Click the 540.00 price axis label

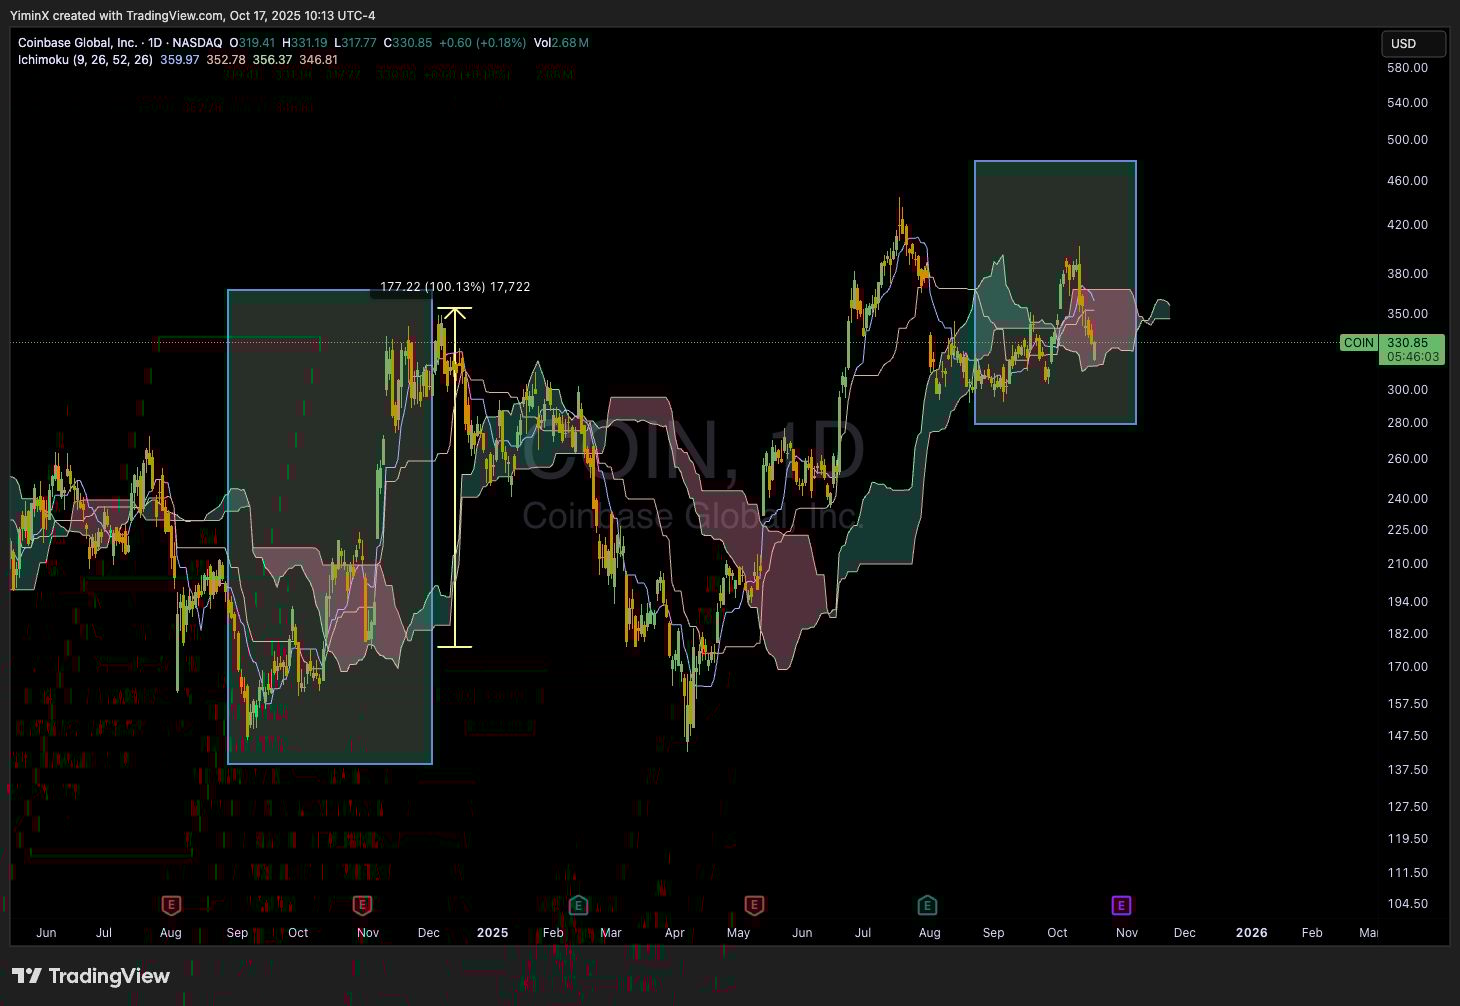point(1407,103)
